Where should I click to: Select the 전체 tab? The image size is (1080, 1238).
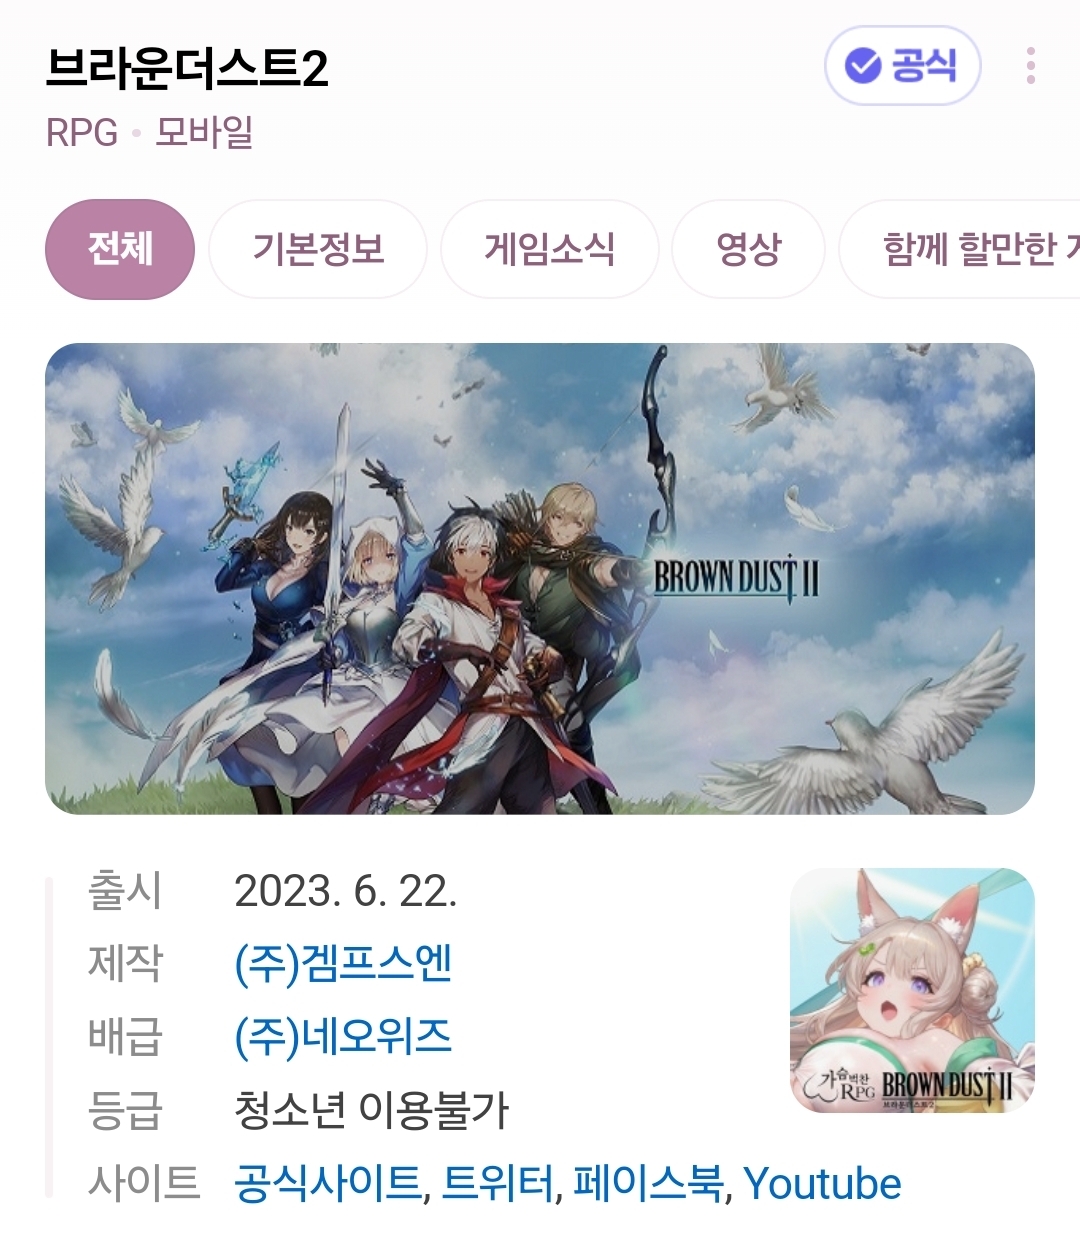tap(120, 249)
